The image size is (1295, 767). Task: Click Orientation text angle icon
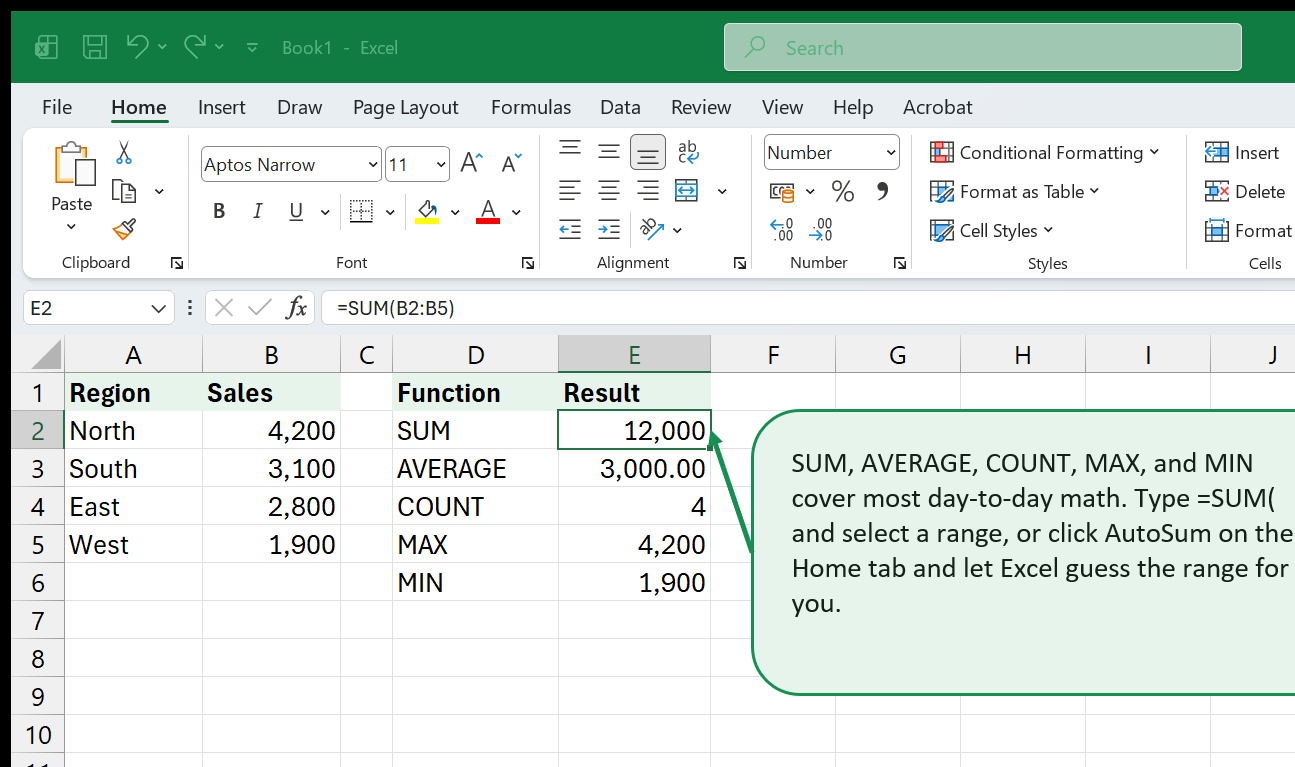[652, 229]
